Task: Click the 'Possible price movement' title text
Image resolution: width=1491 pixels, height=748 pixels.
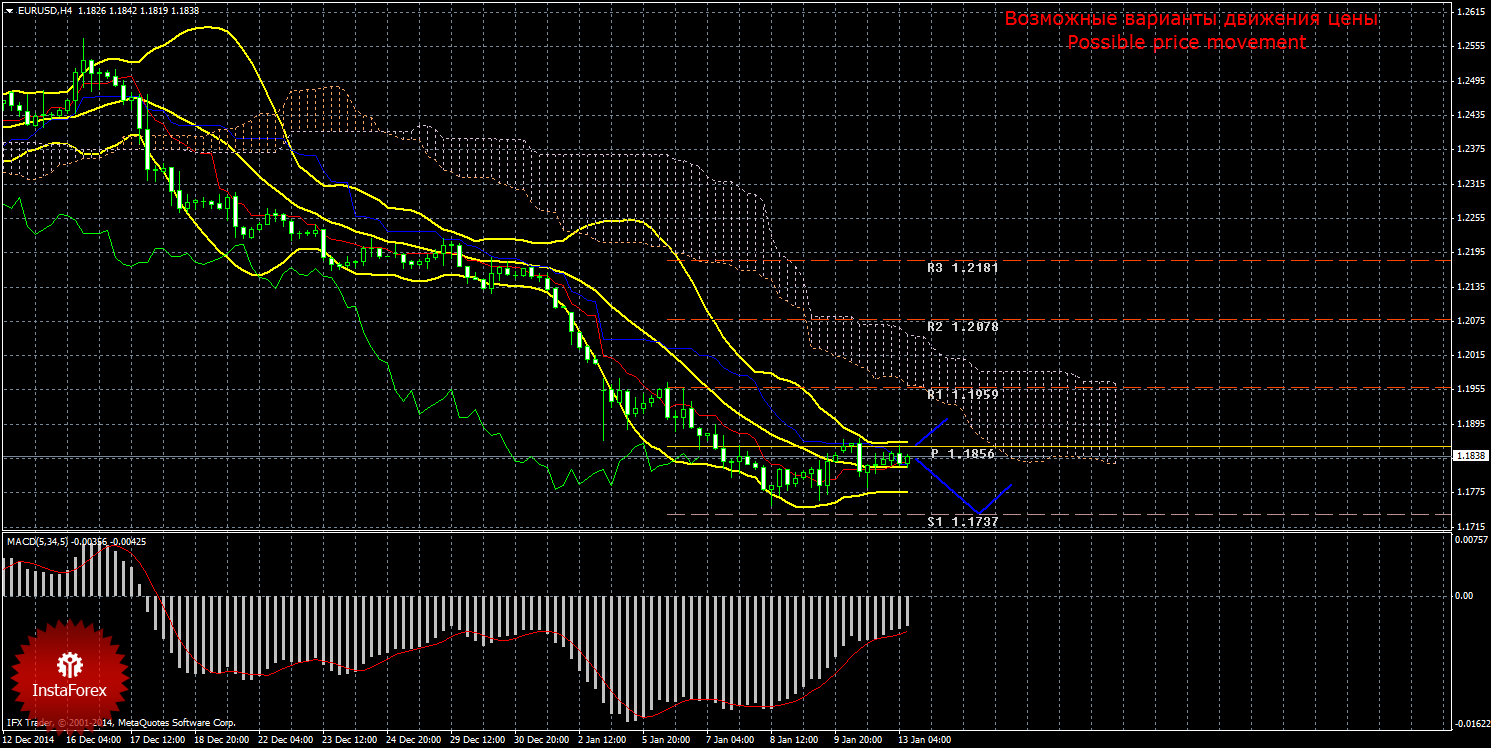Action: tap(1186, 42)
